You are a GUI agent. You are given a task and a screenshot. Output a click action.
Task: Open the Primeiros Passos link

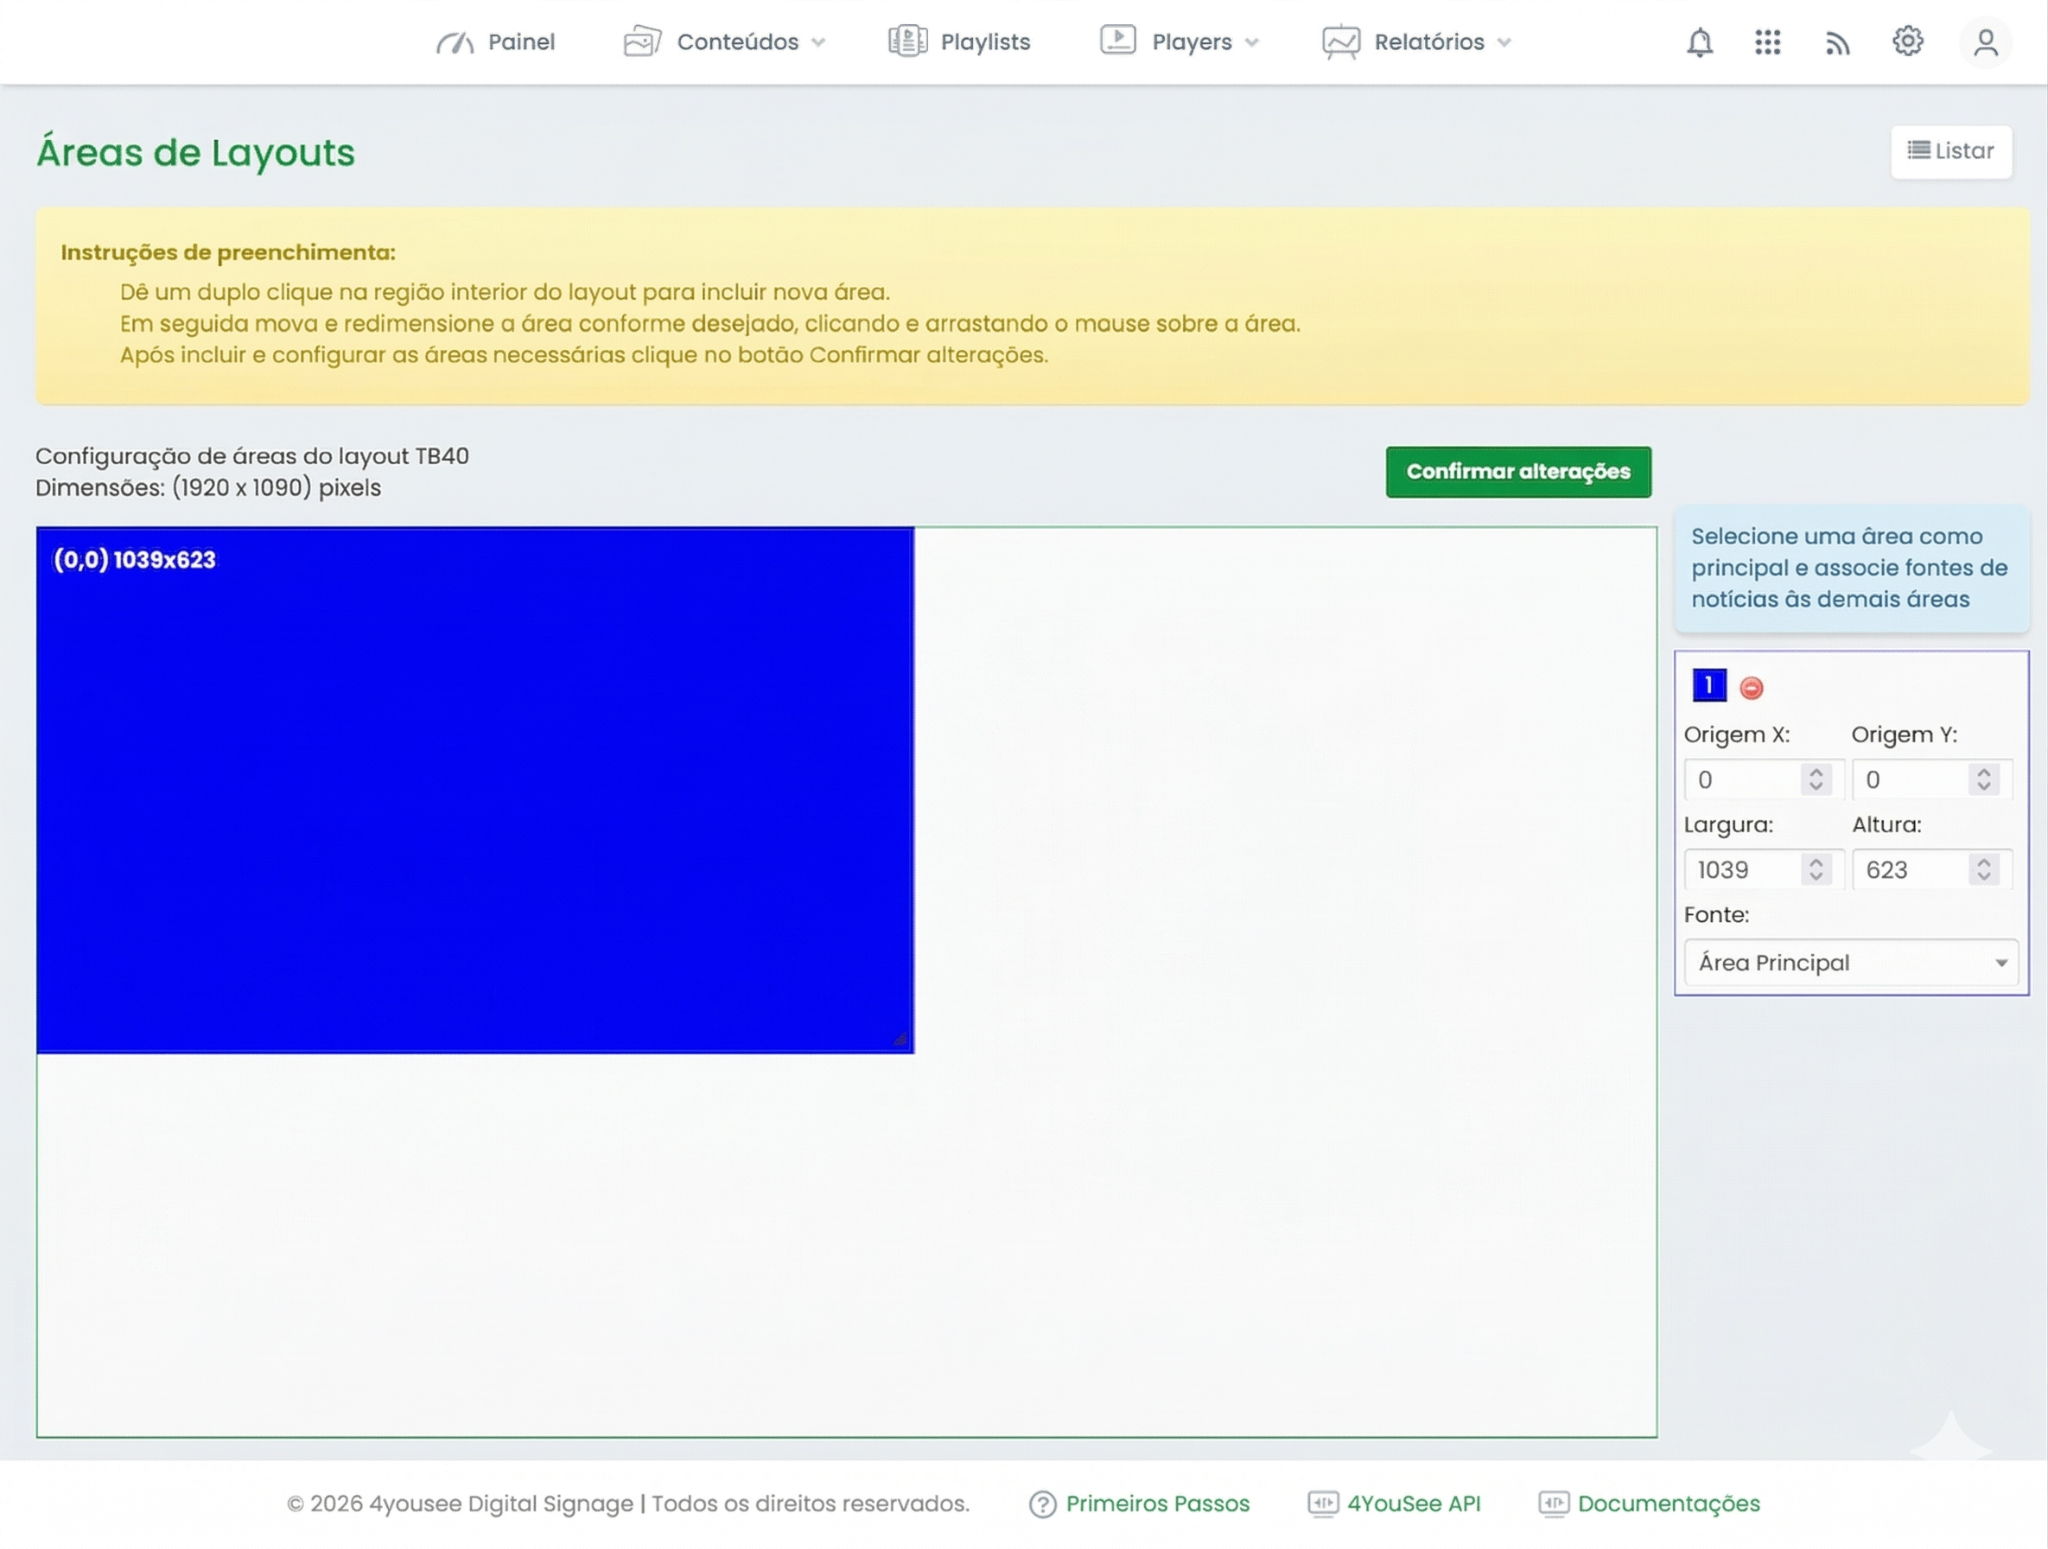click(1156, 1504)
